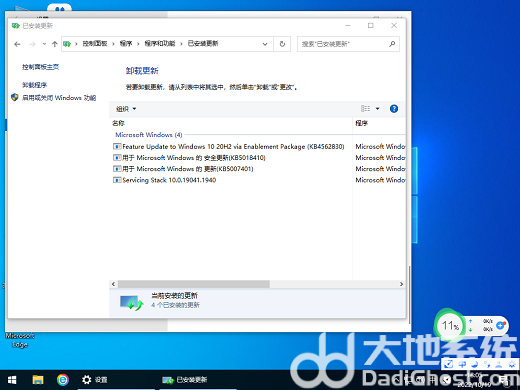Click icon of KB5007401 entry
Screen dimensions: 520x390
click(117, 169)
